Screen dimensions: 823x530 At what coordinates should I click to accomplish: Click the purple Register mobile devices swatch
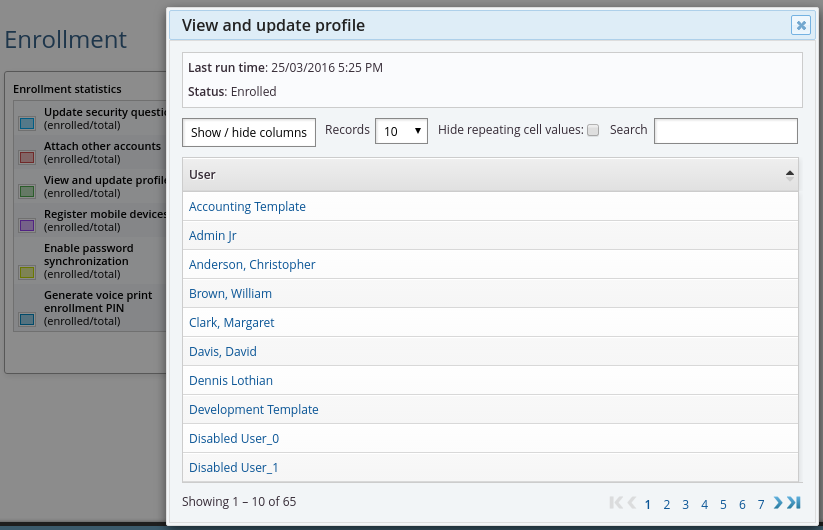[27, 226]
